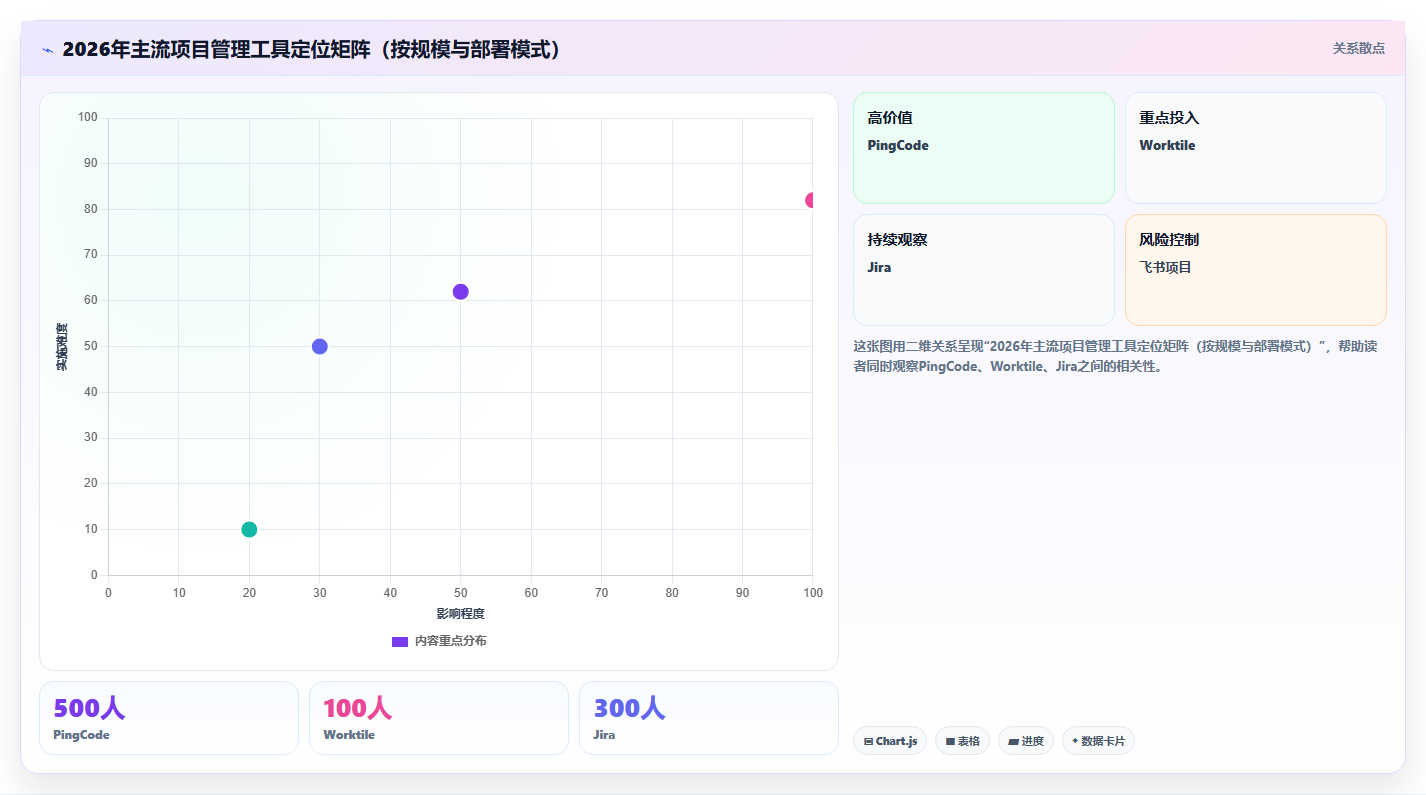Click the 飞书项目 text in risk card
The height and width of the screenshot is (795, 1426).
(x=1165, y=268)
